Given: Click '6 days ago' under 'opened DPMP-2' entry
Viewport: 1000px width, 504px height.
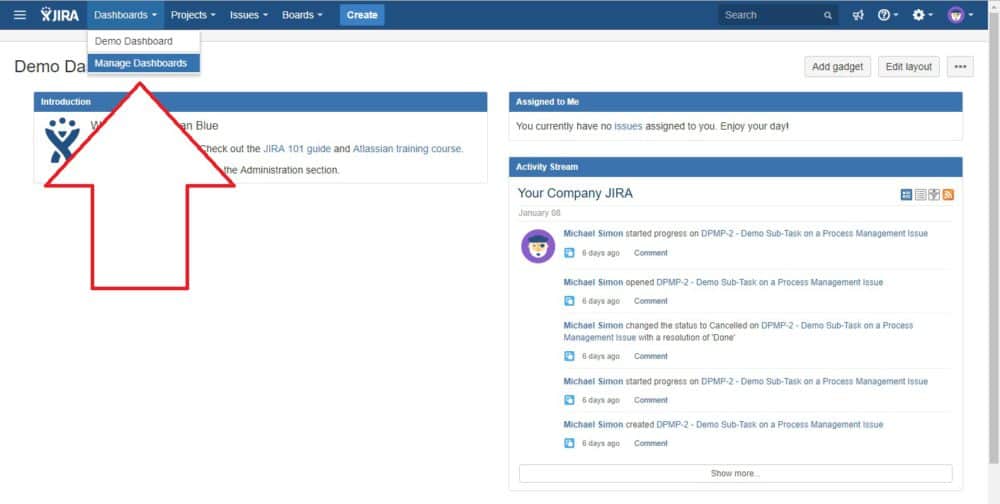Looking at the screenshot, I should [x=600, y=300].
